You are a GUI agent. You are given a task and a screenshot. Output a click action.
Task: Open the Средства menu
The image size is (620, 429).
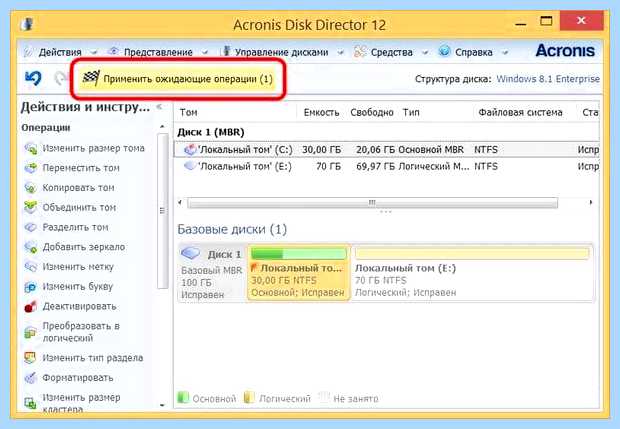[x=391, y=52]
